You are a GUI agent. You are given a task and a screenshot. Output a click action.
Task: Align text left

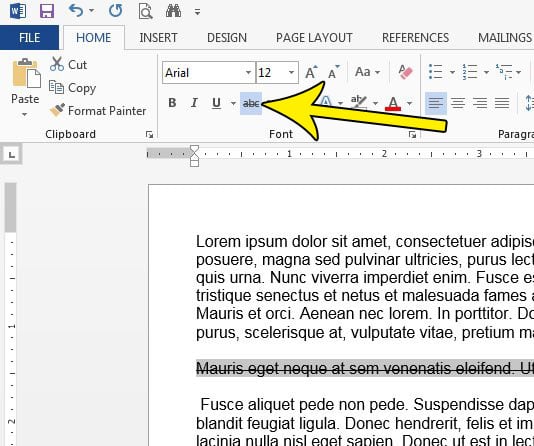click(436, 103)
